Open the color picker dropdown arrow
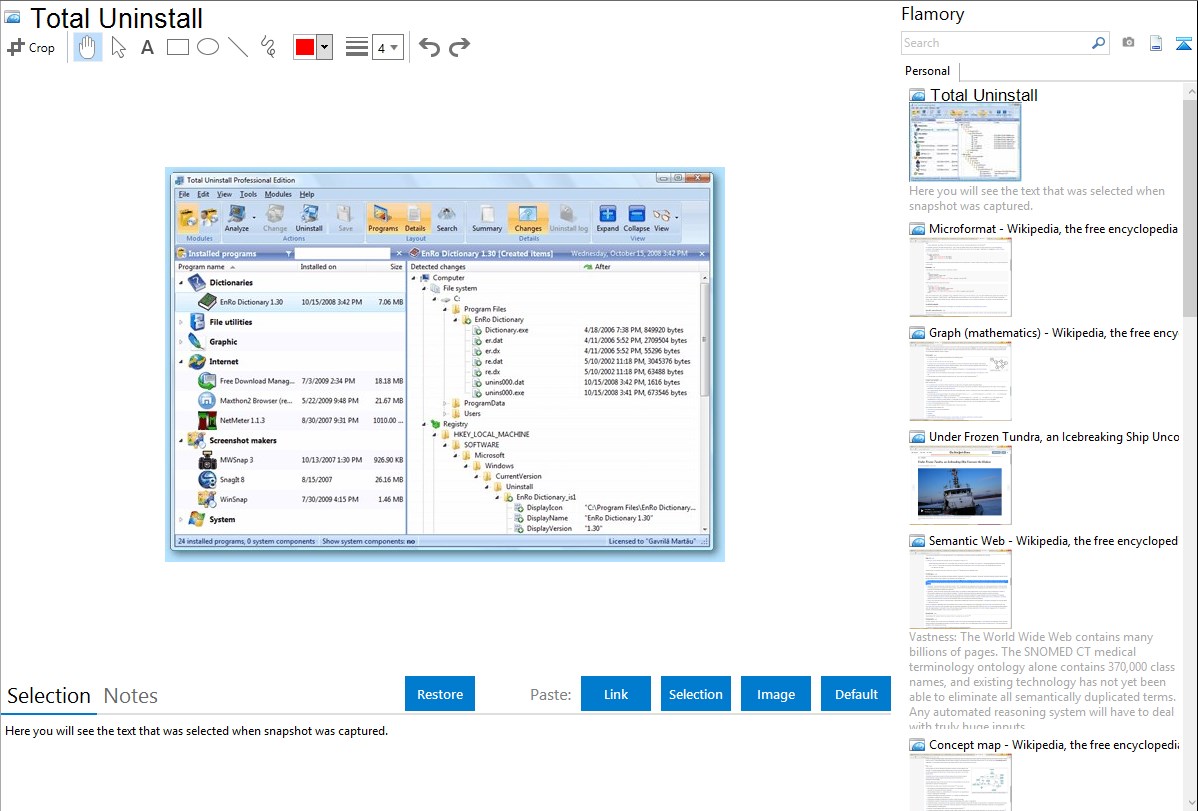 (x=325, y=47)
